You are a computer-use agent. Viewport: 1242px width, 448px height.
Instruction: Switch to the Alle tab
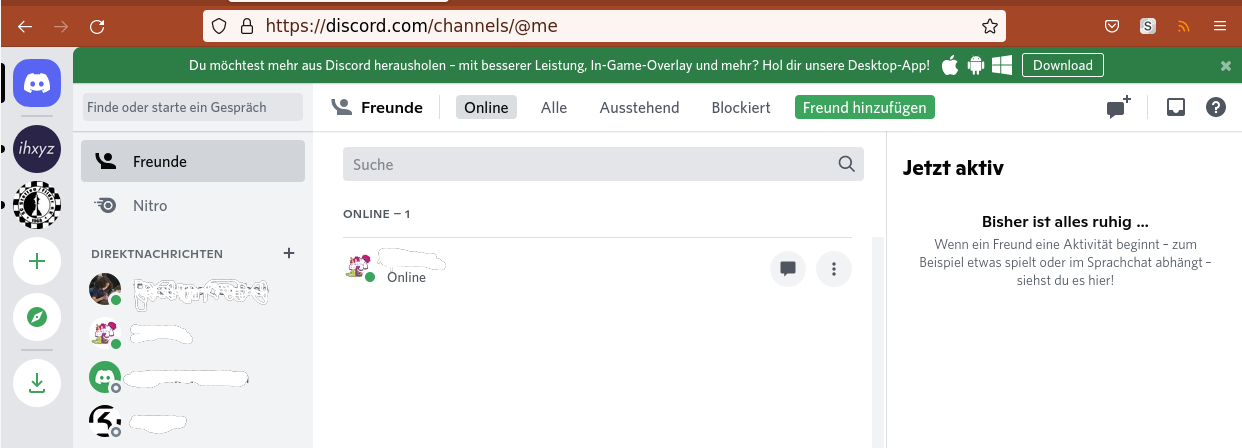(x=554, y=107)
